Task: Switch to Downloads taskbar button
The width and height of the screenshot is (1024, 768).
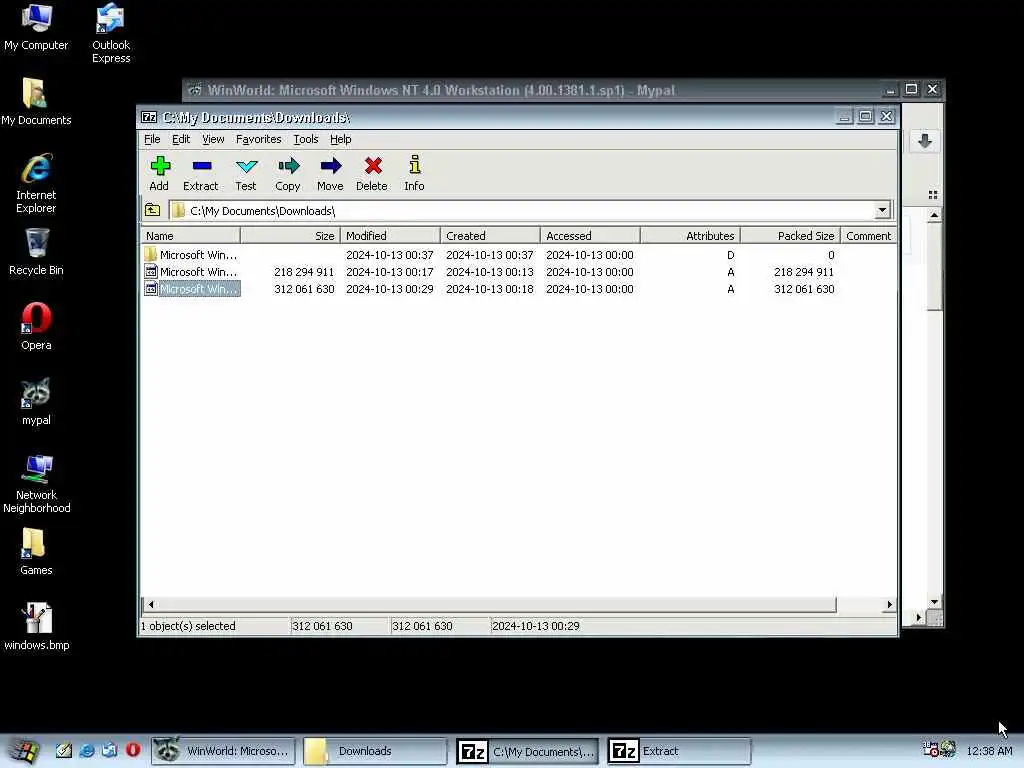Action: pos(376,751)
